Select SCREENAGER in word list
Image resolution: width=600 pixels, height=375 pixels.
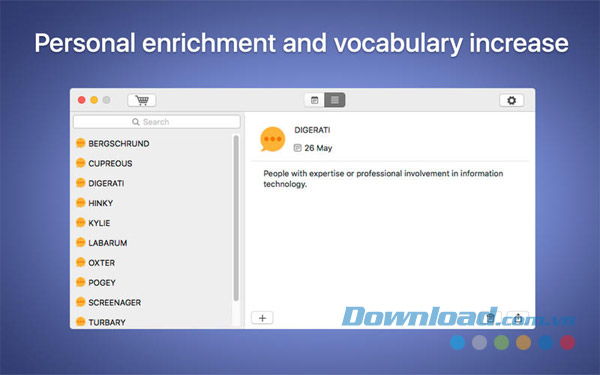click(x=114, y=303)
